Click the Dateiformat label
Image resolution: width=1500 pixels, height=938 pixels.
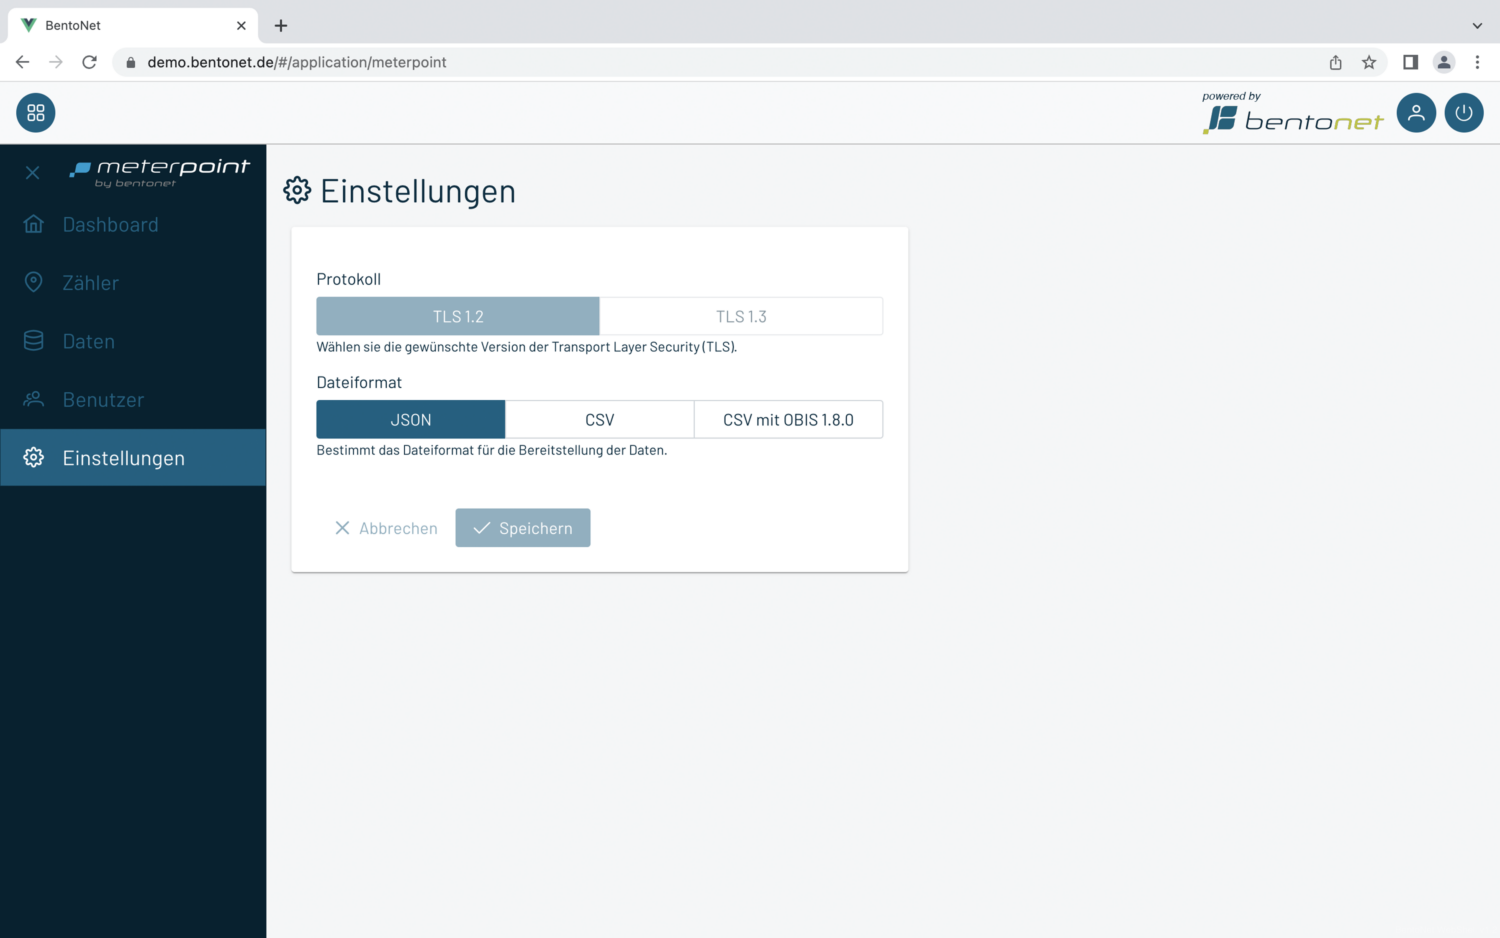click(359, 382)
